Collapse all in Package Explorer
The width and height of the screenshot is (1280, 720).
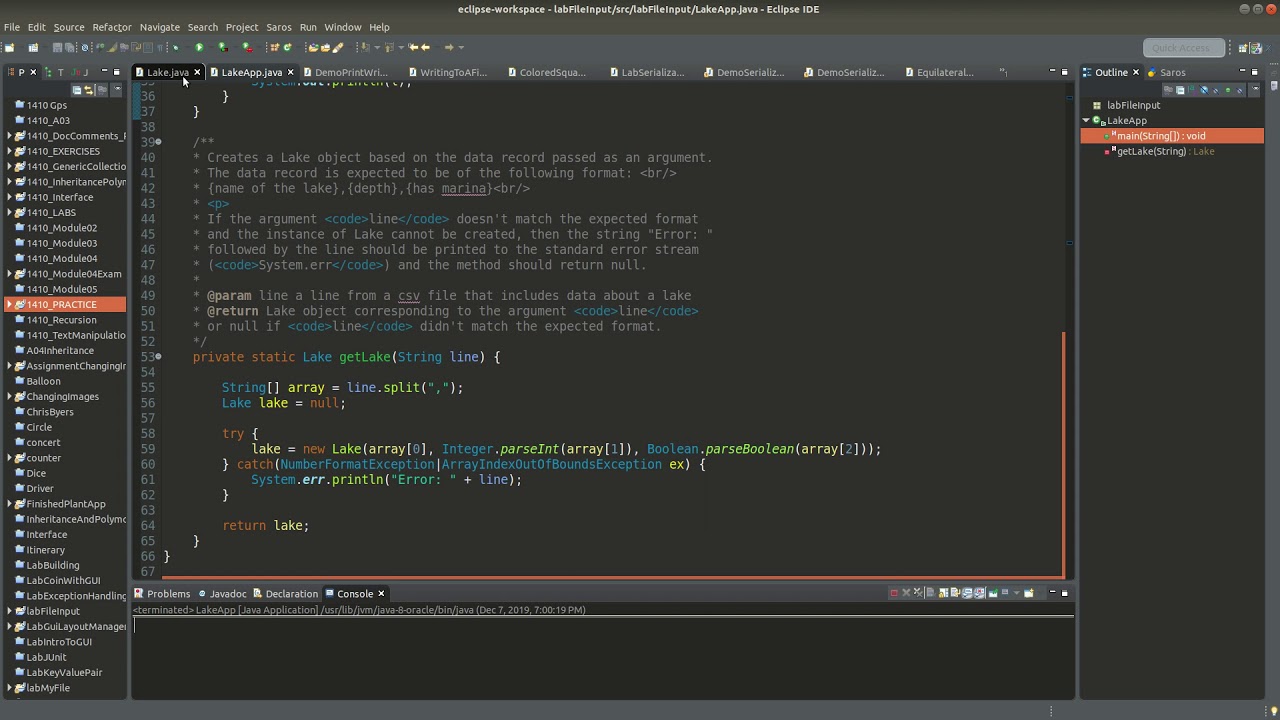tap(77, 90)
